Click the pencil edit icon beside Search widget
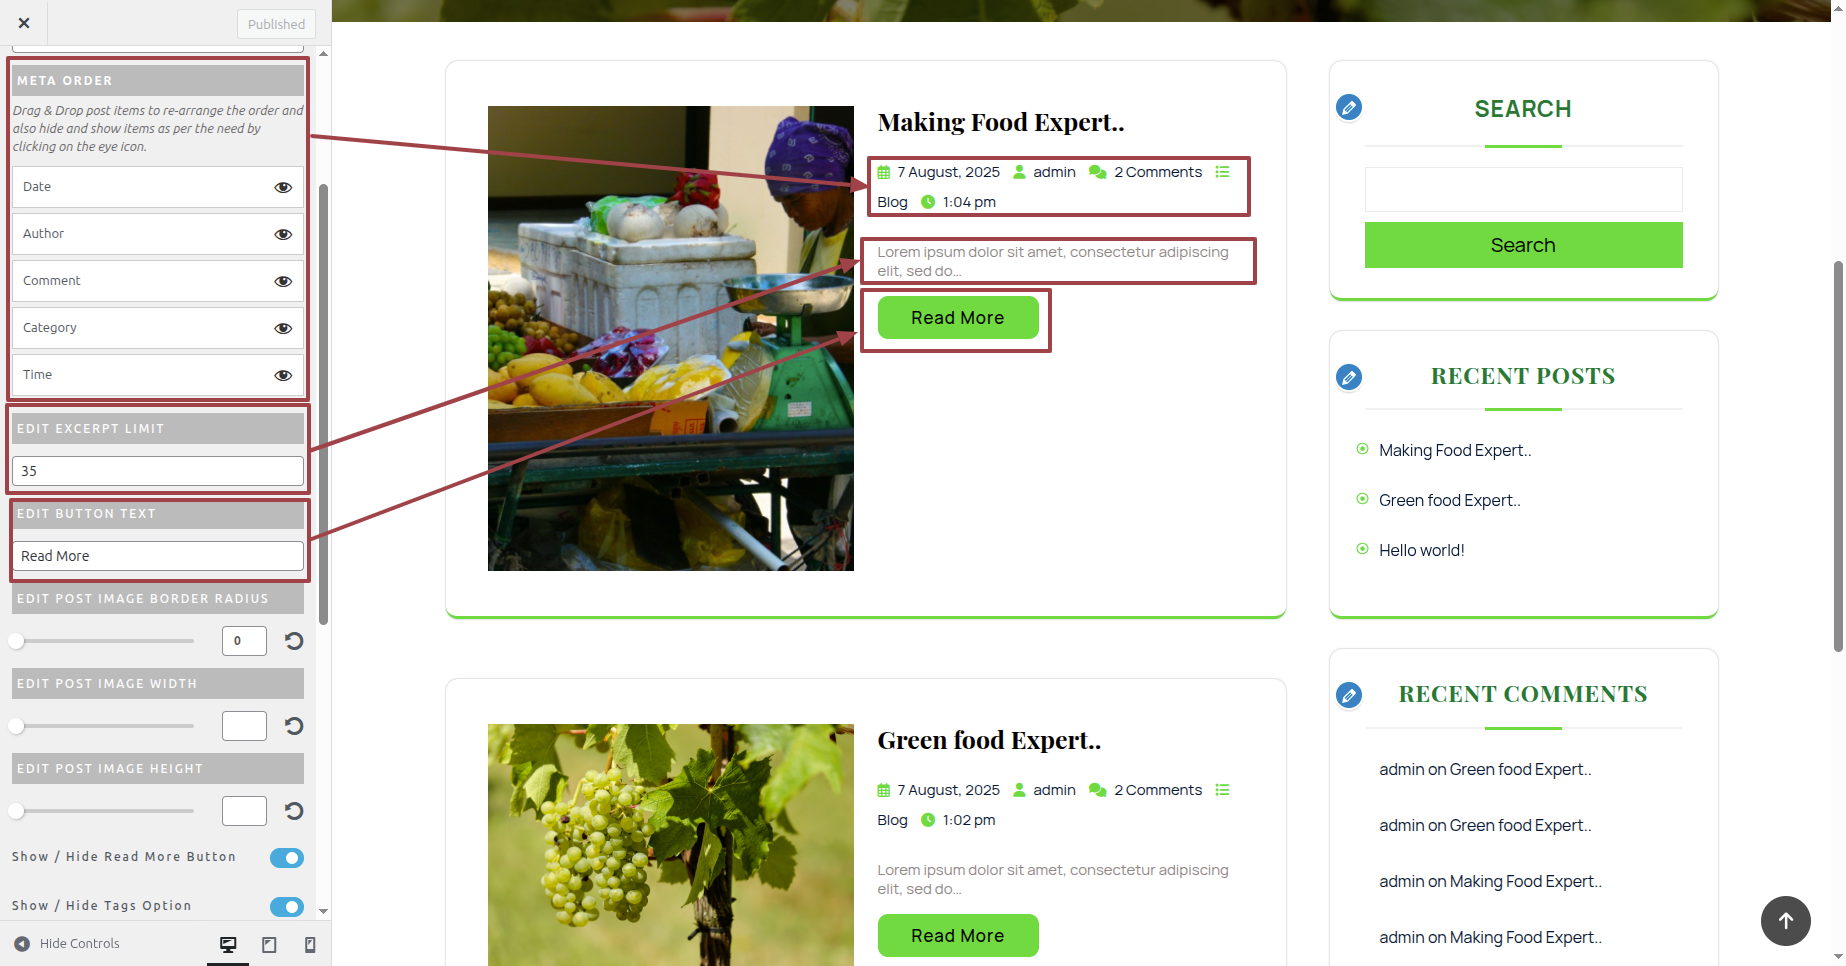1846x966 pixels. click(x=1349, y=107)
